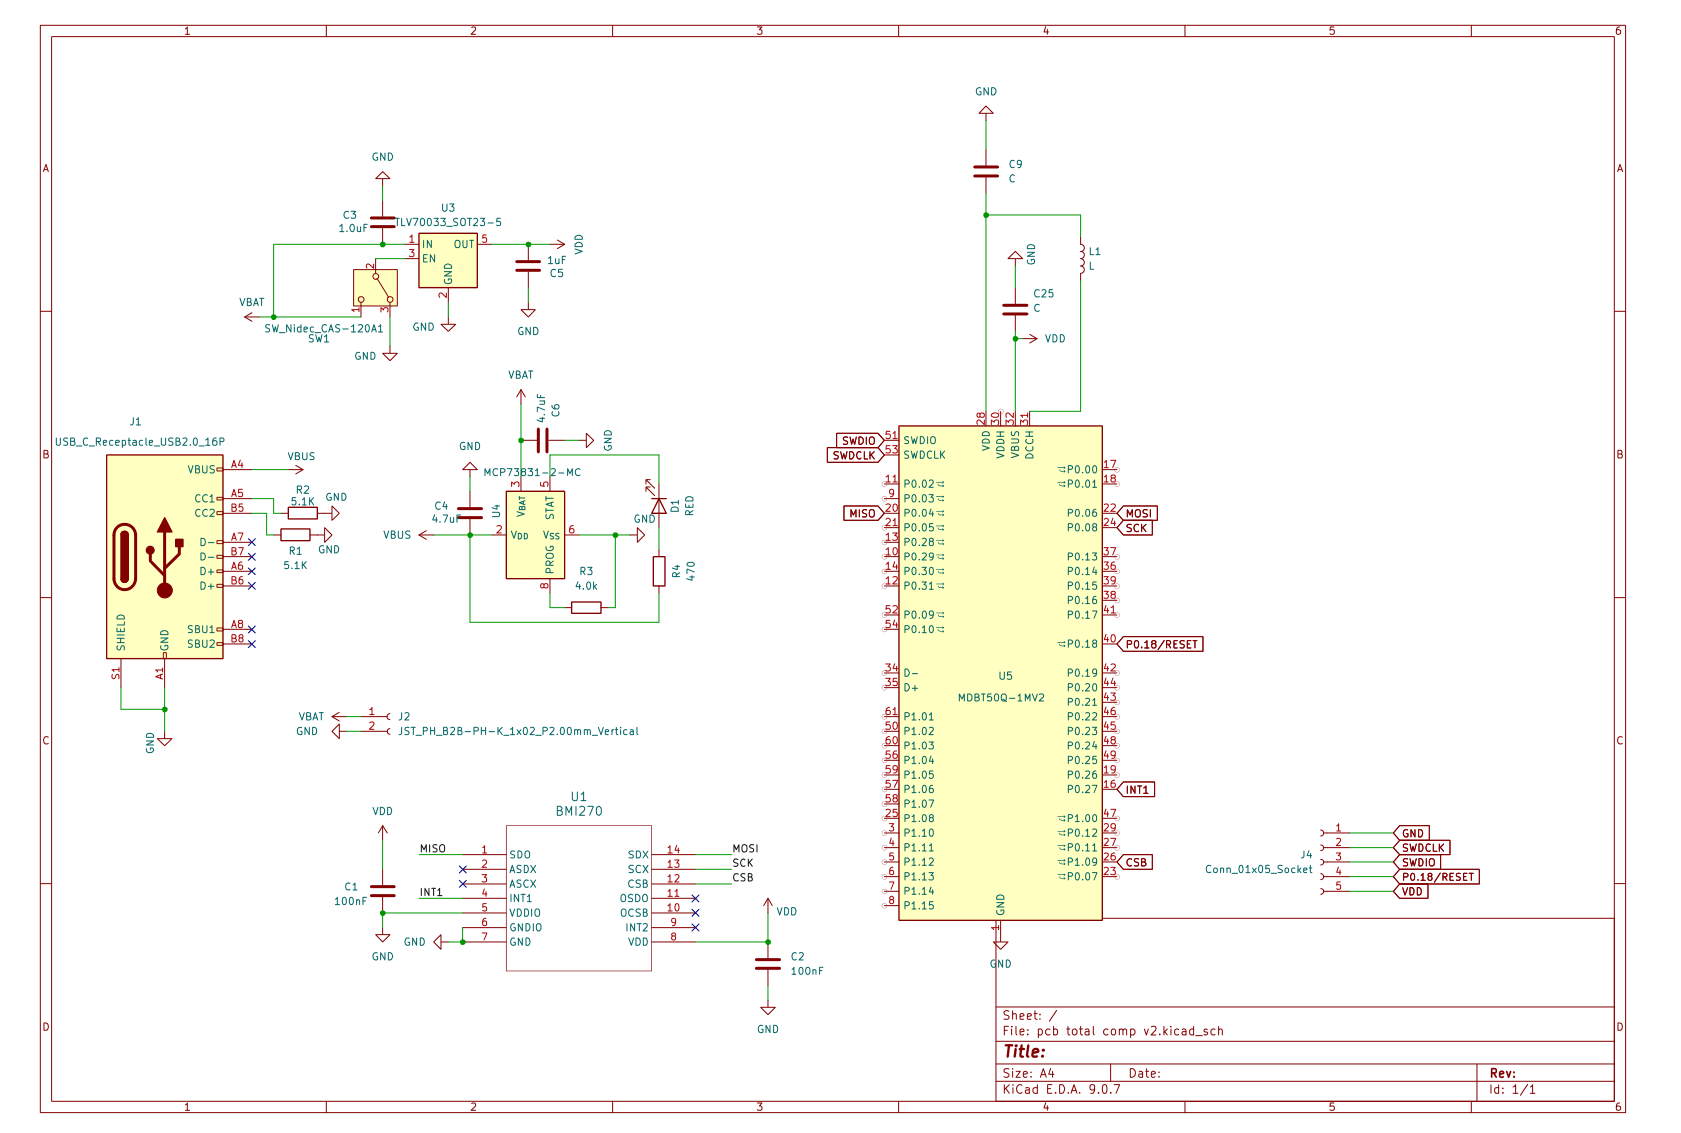Click the P0.18/RESET label on J4 pin 4
Screen dimensions: 1681x1133
(1437, 877)
